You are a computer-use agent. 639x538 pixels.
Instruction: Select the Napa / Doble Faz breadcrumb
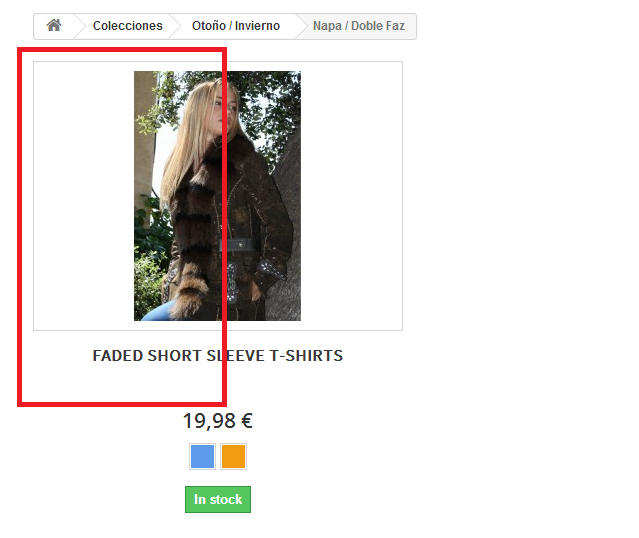pos(359,26)
